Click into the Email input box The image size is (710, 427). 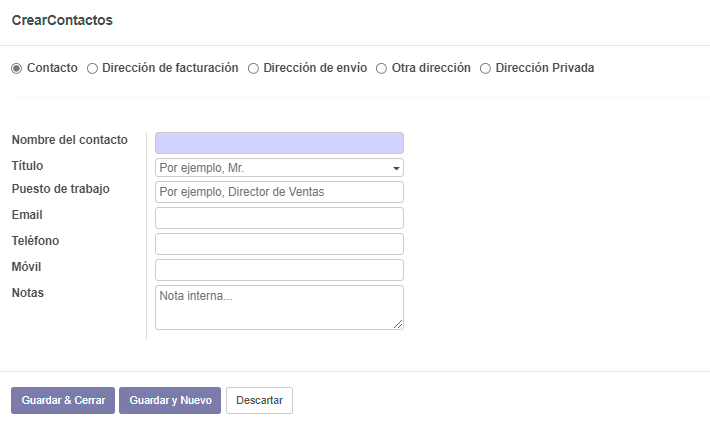(279, 218)
